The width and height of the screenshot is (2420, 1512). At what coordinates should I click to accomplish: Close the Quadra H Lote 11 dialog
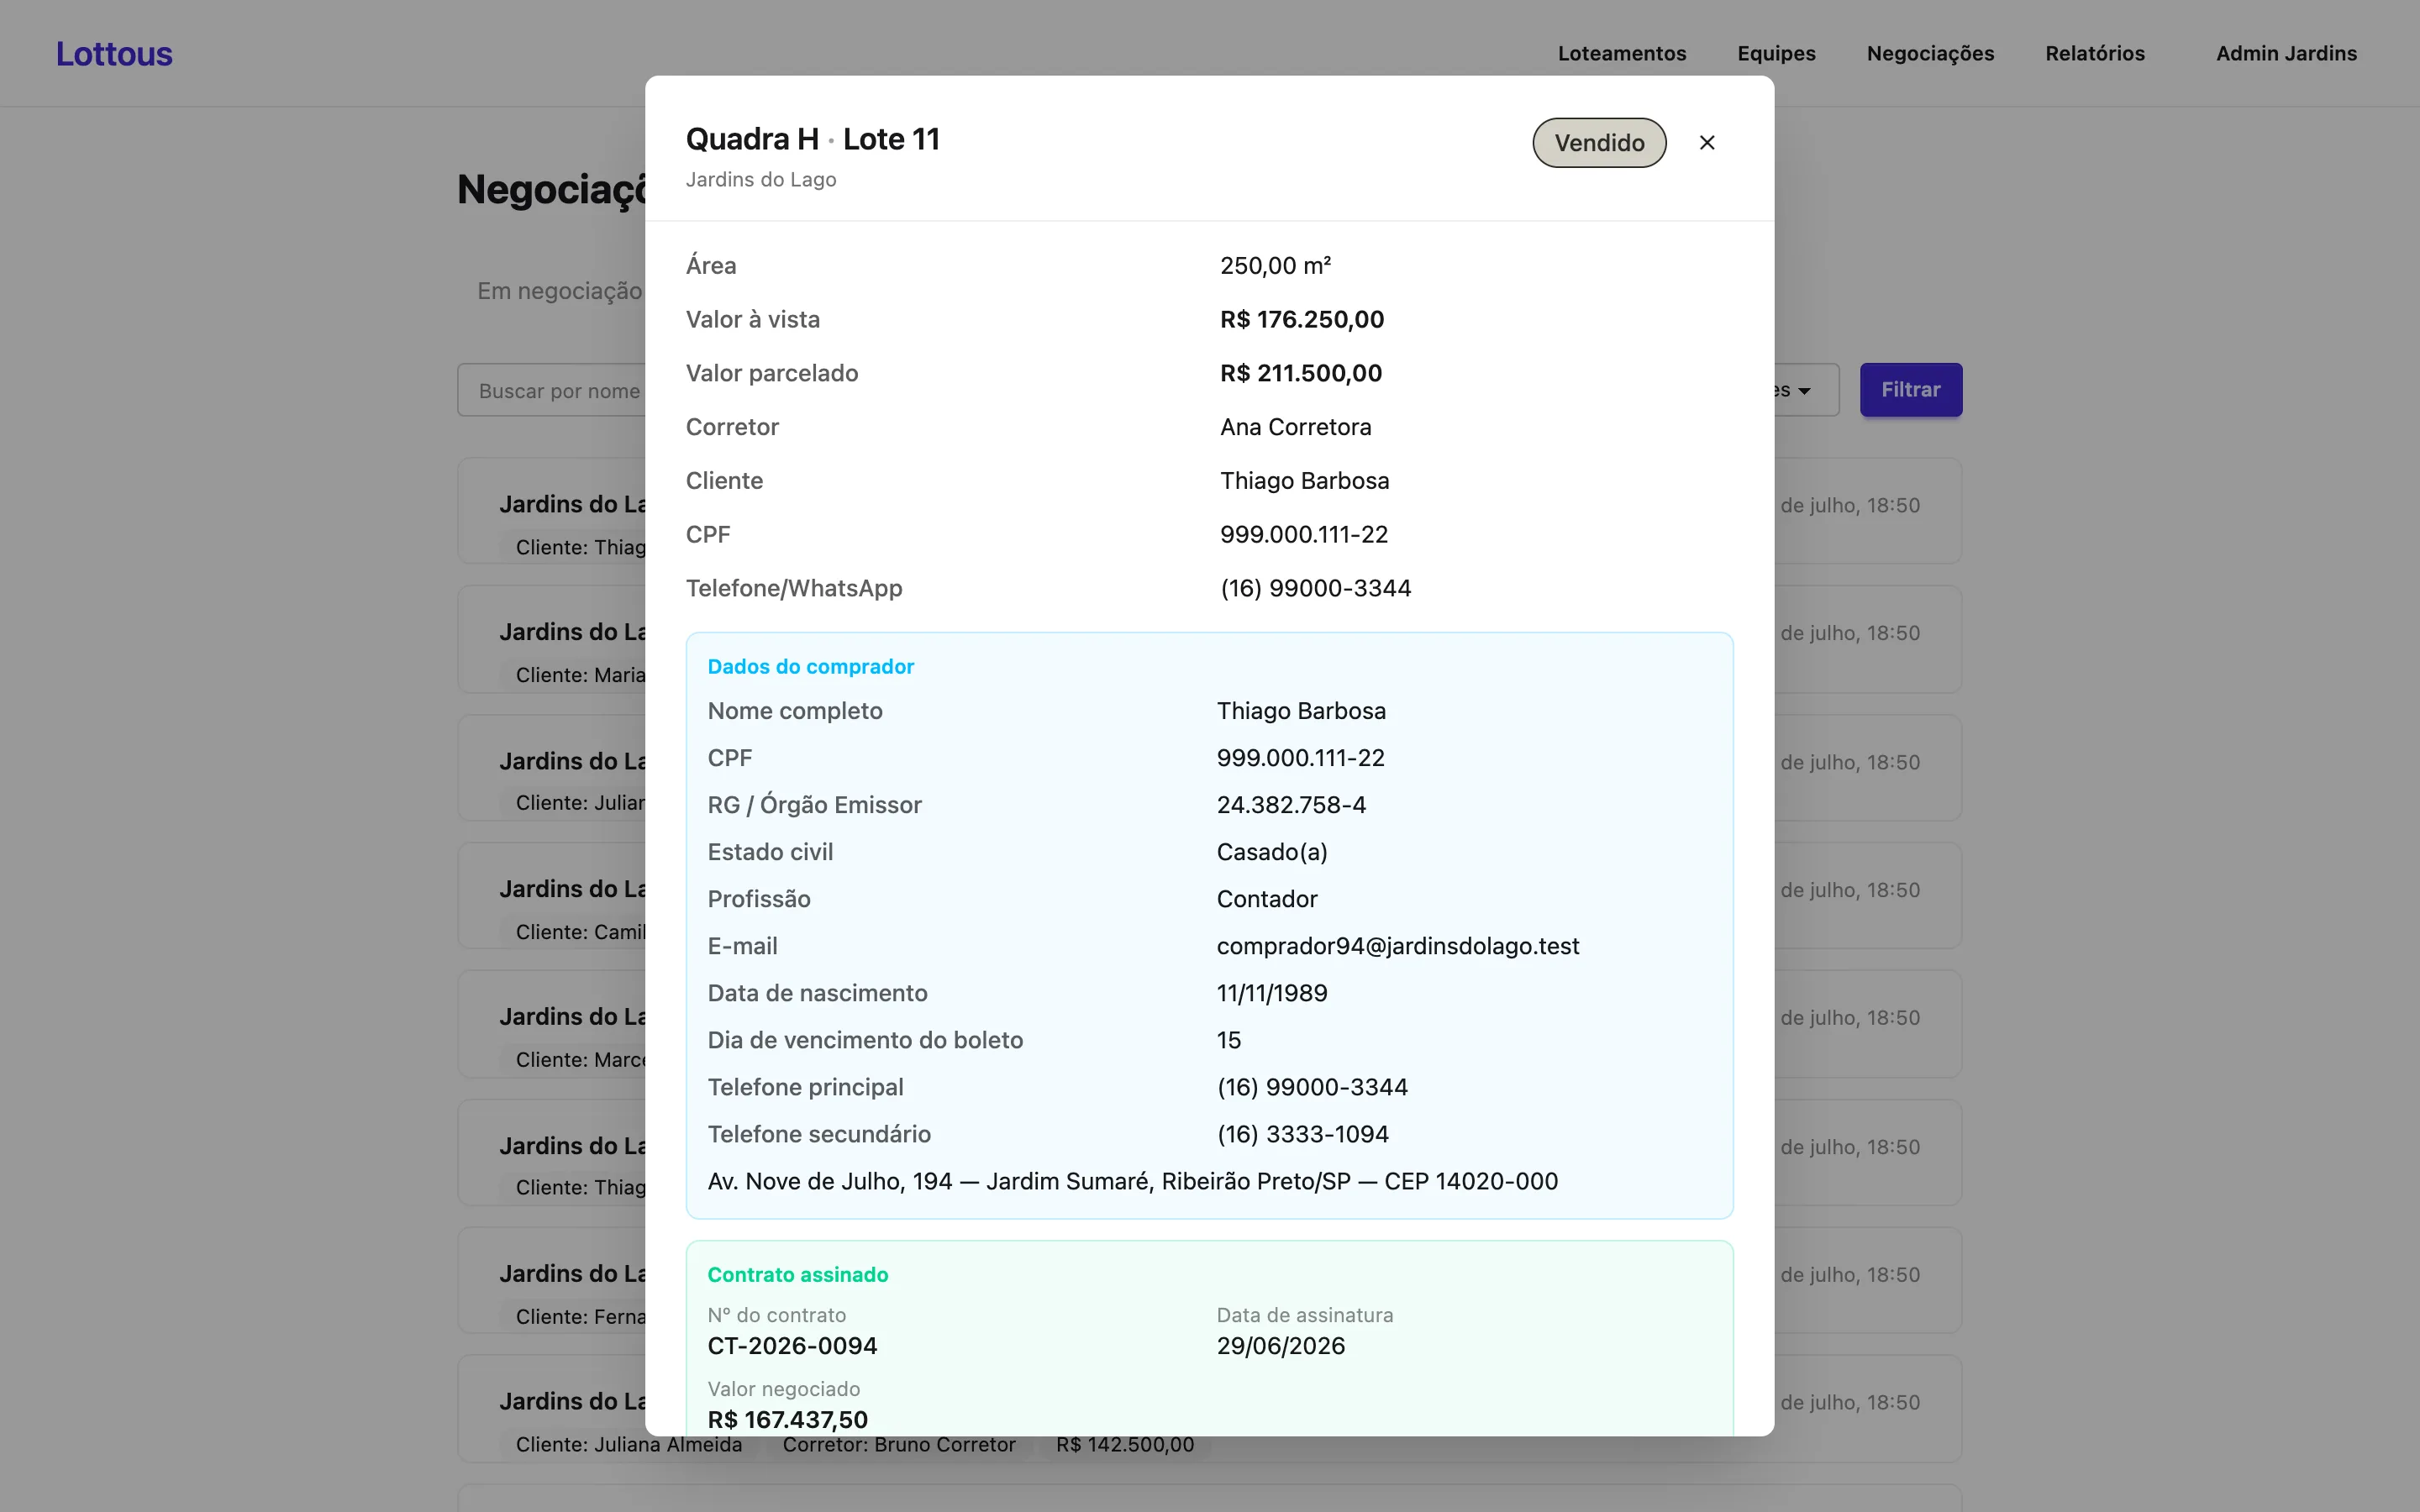point(1707,143)
